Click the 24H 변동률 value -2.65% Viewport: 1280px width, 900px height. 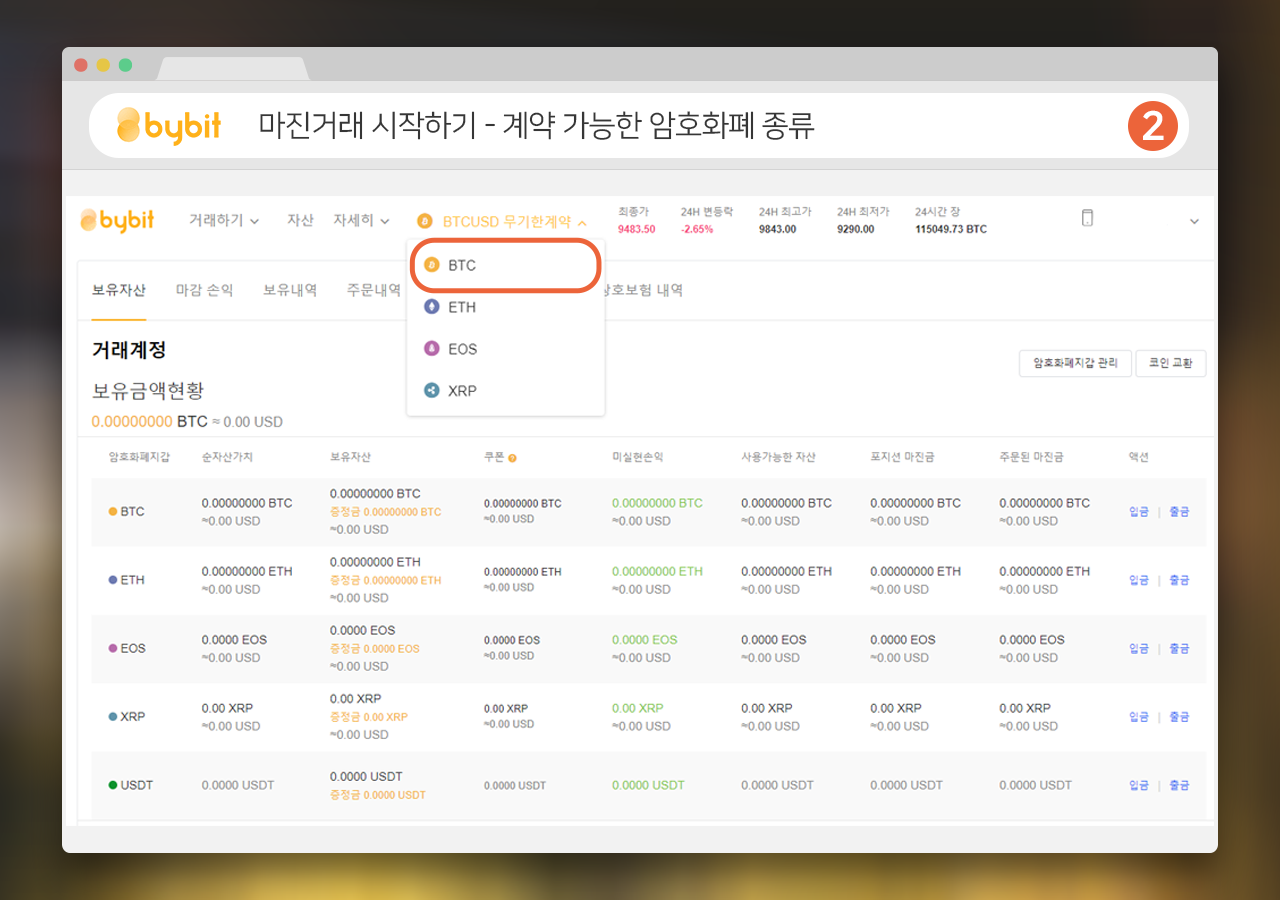point(697,229)
